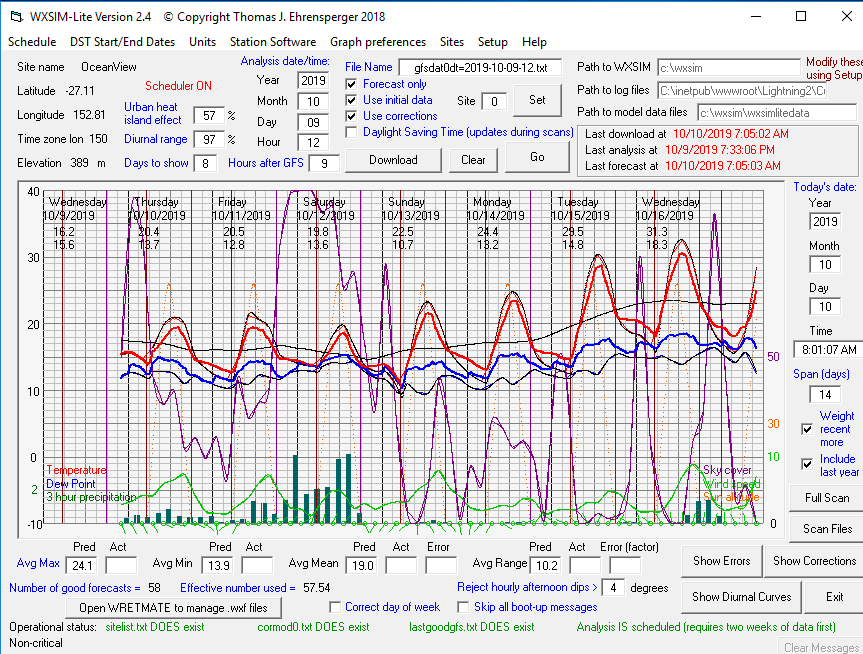The height and width of the screenshot is (654, 863).
Task: Start a Full Scan
Action: tap(827, 498)
